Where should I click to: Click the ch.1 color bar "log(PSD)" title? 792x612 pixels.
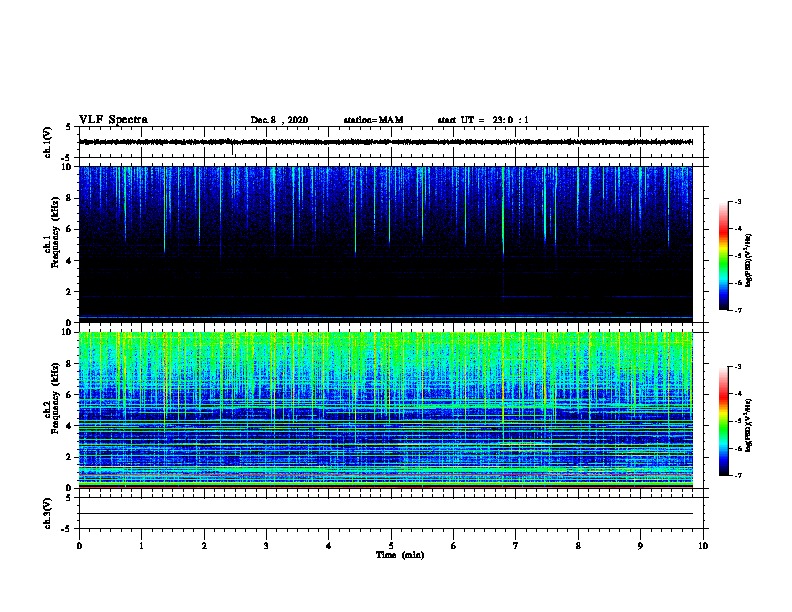tap(748, 260)
